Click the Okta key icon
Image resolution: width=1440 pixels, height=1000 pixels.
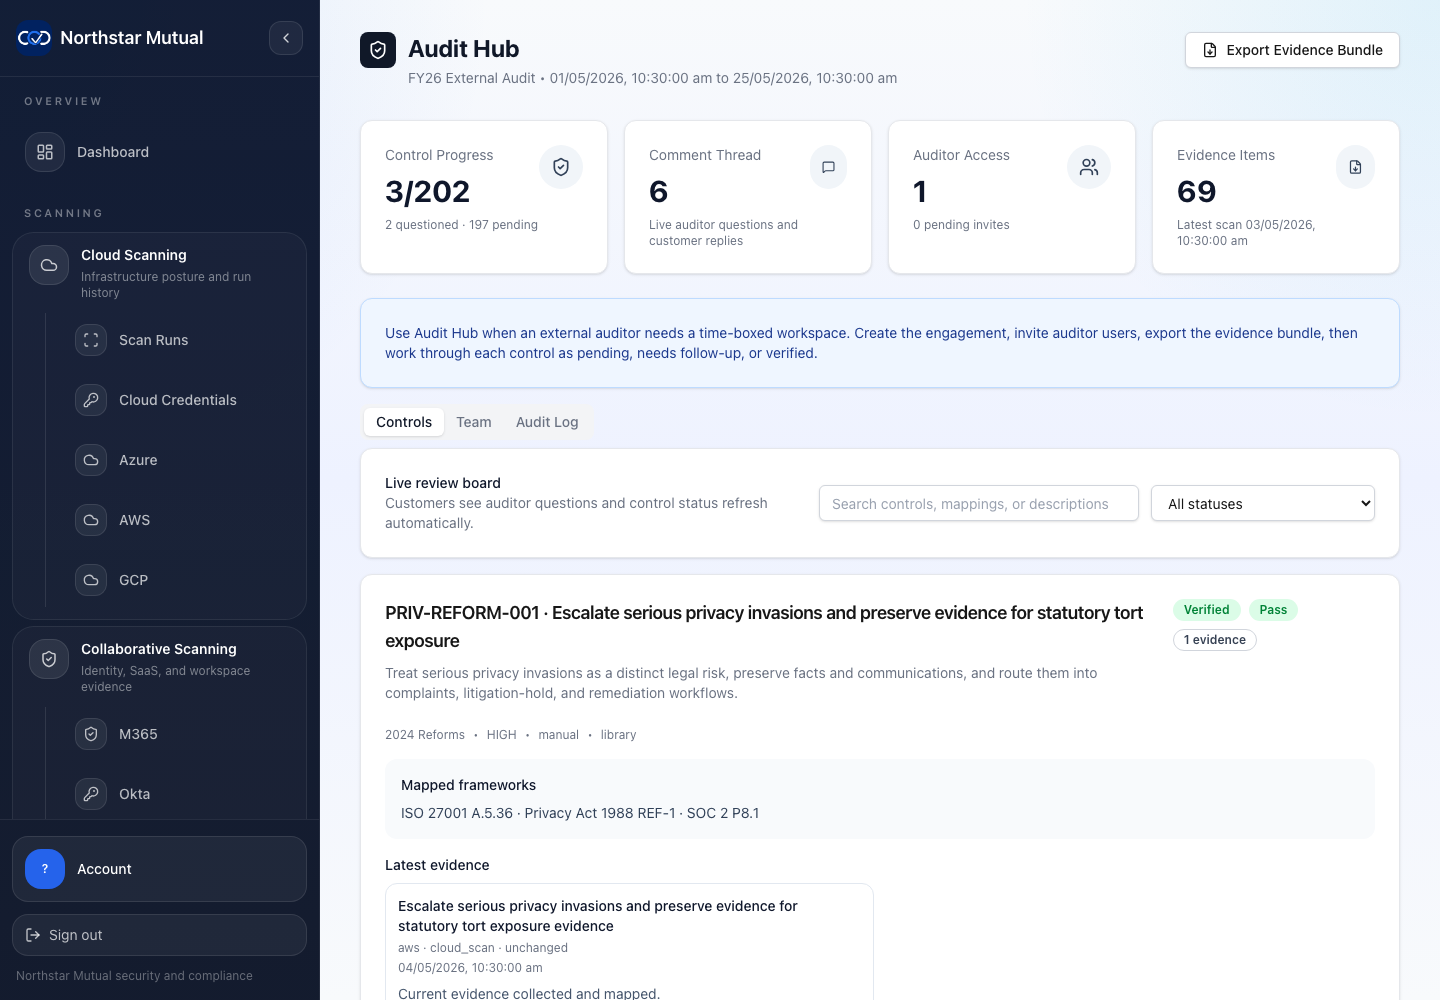(91, 794)
